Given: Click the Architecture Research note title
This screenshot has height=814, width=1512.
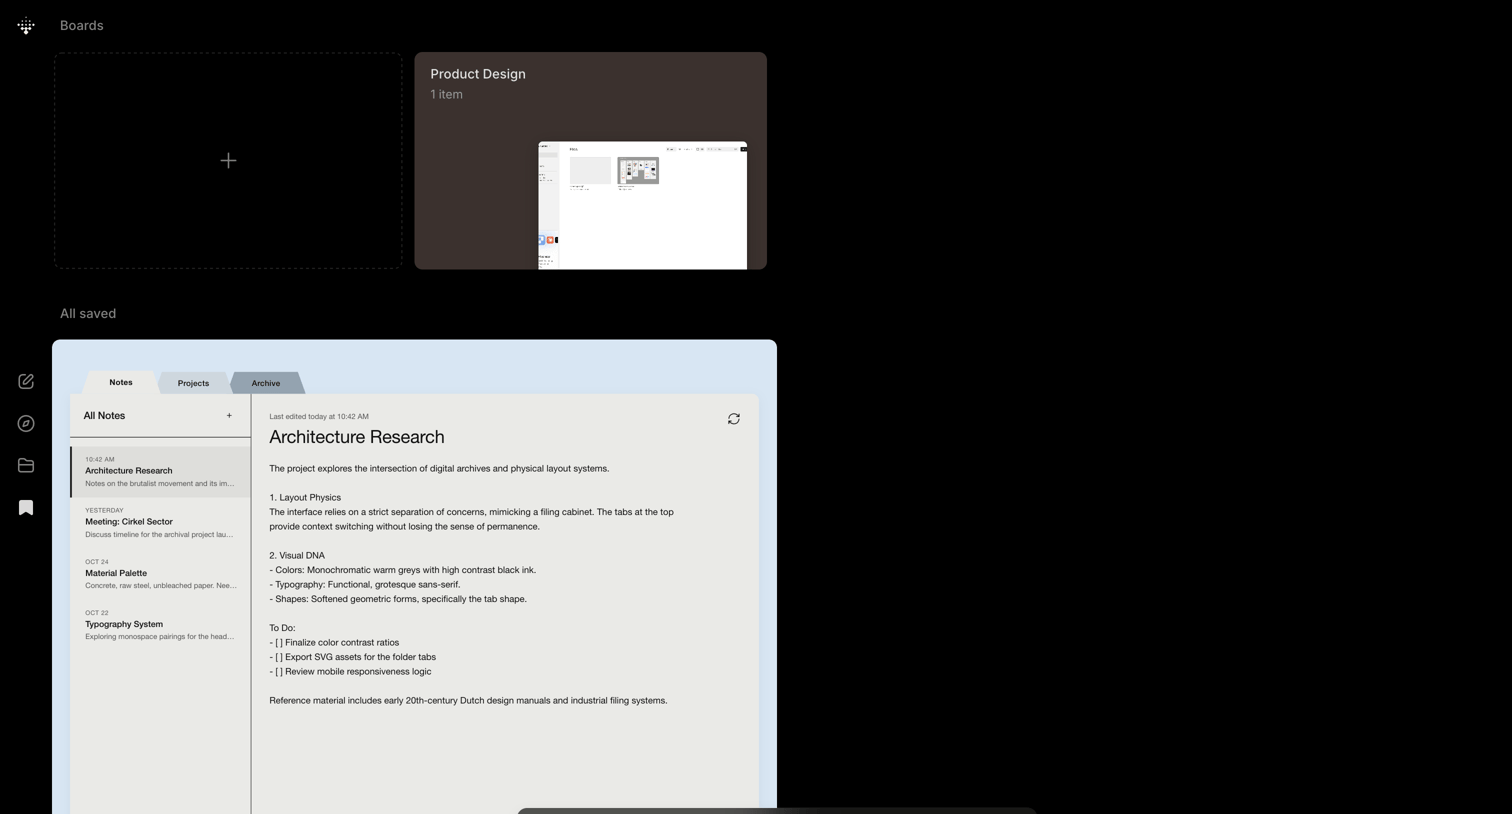Looking at the screenshot, I should coord(357,437).
